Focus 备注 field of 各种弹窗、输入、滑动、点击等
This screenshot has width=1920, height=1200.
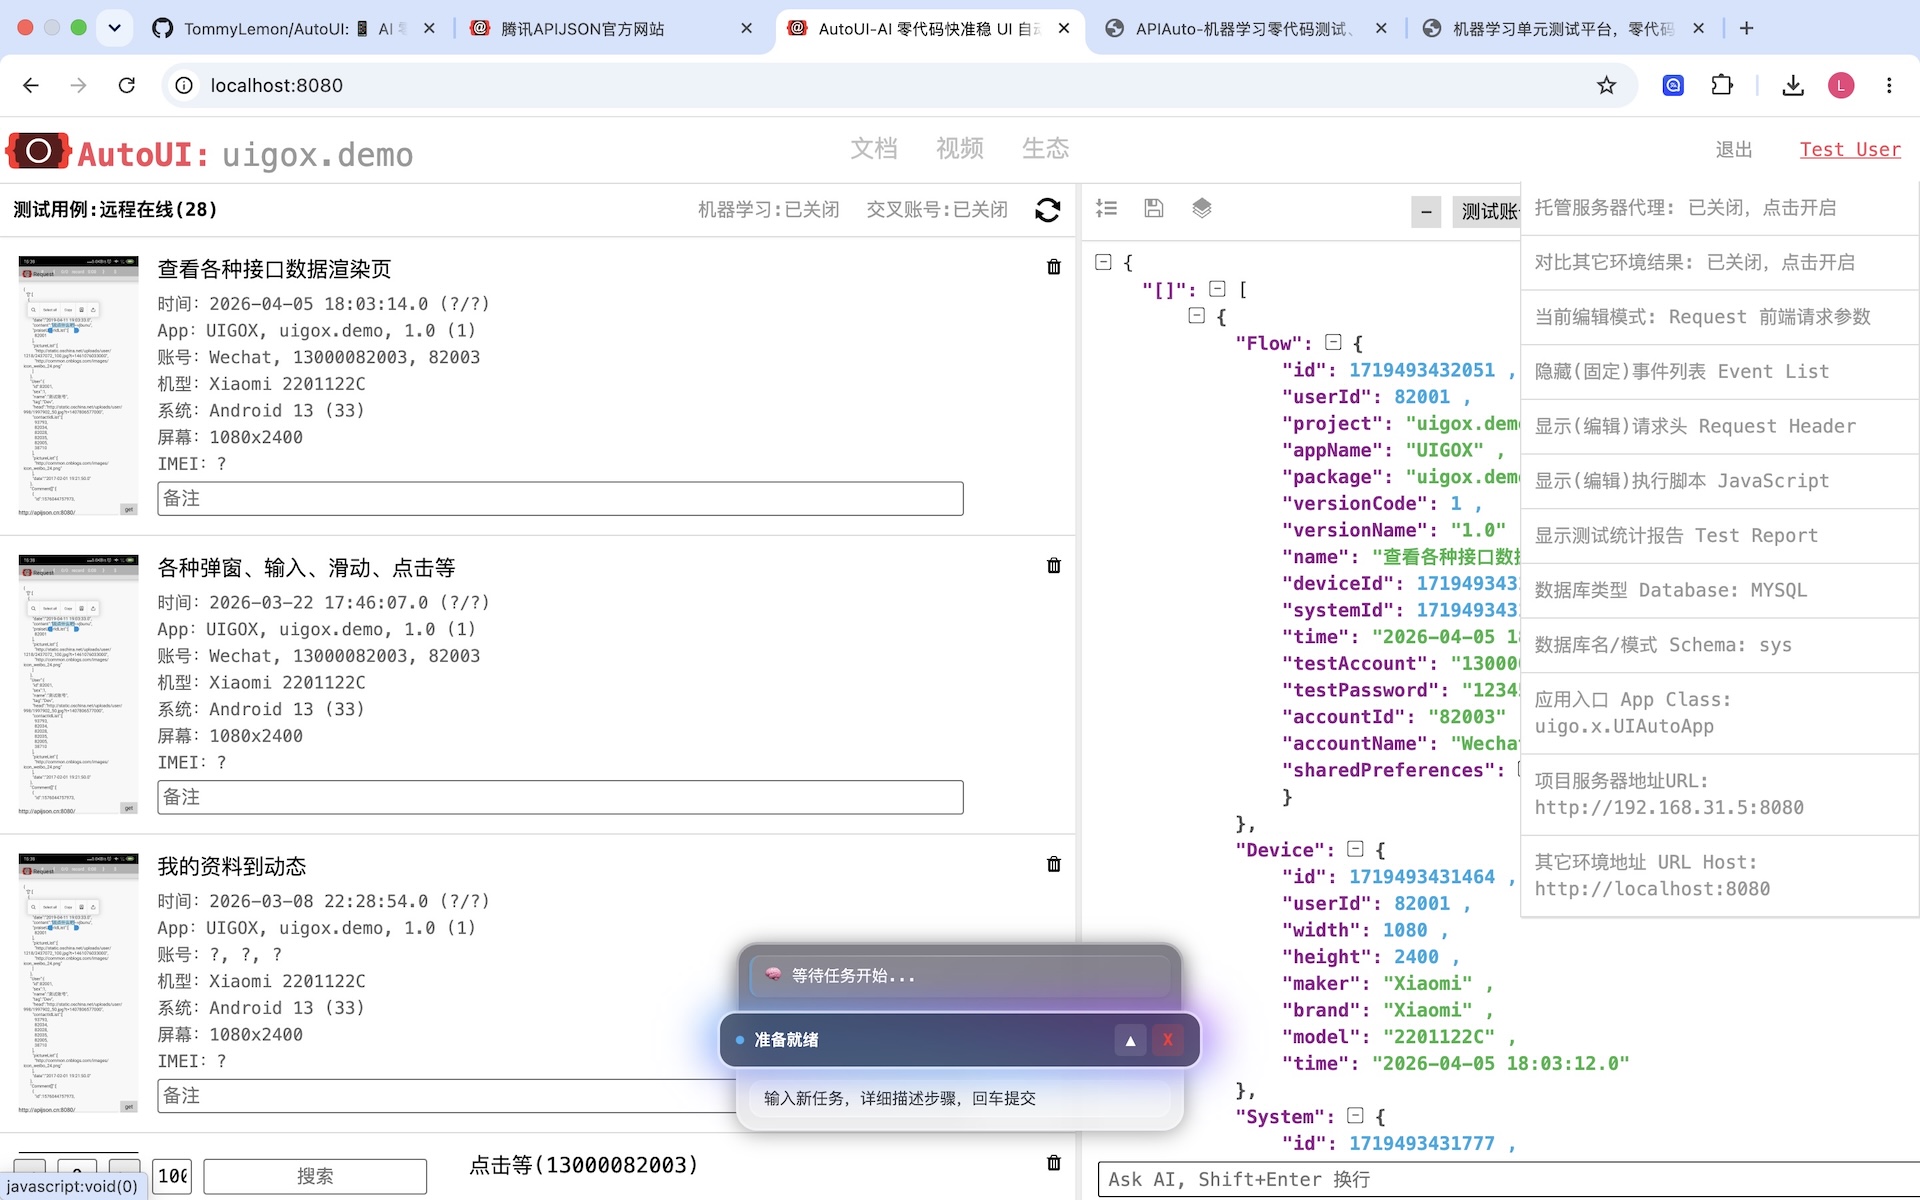(560, 797)
